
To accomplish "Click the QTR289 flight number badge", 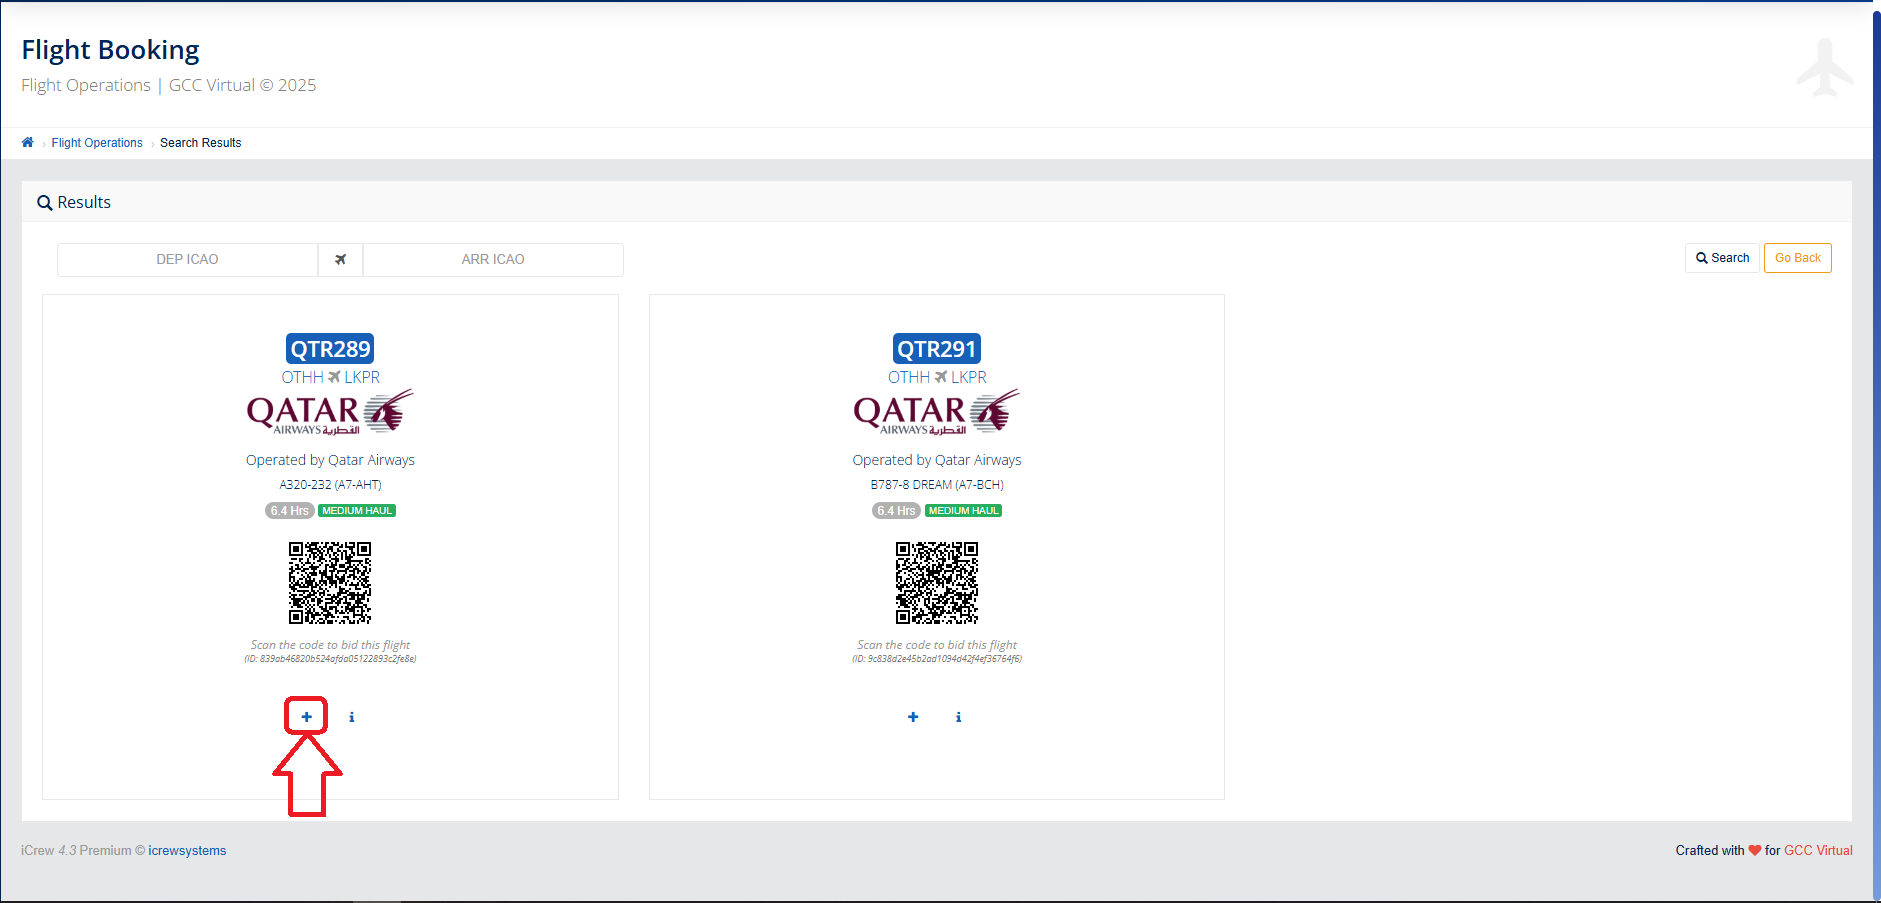I will click(x=330, y=349).
